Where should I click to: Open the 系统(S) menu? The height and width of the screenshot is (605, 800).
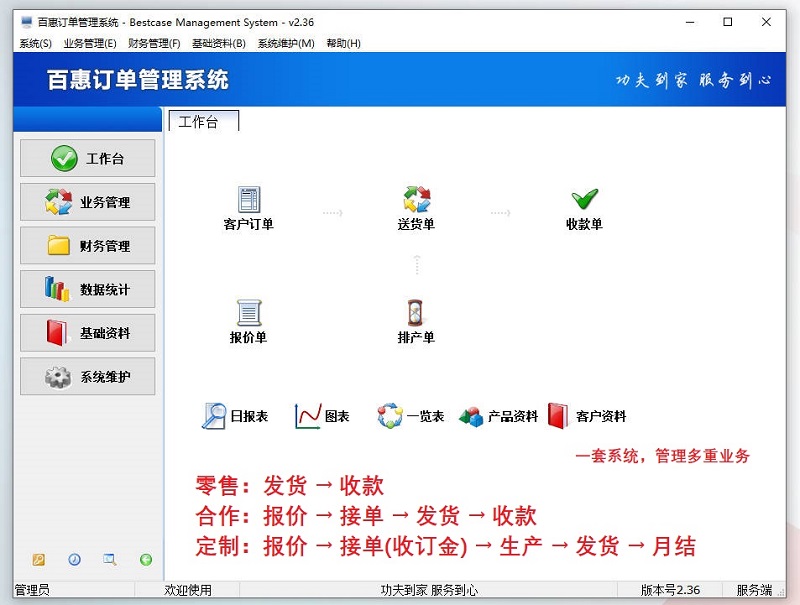(35, 43)
